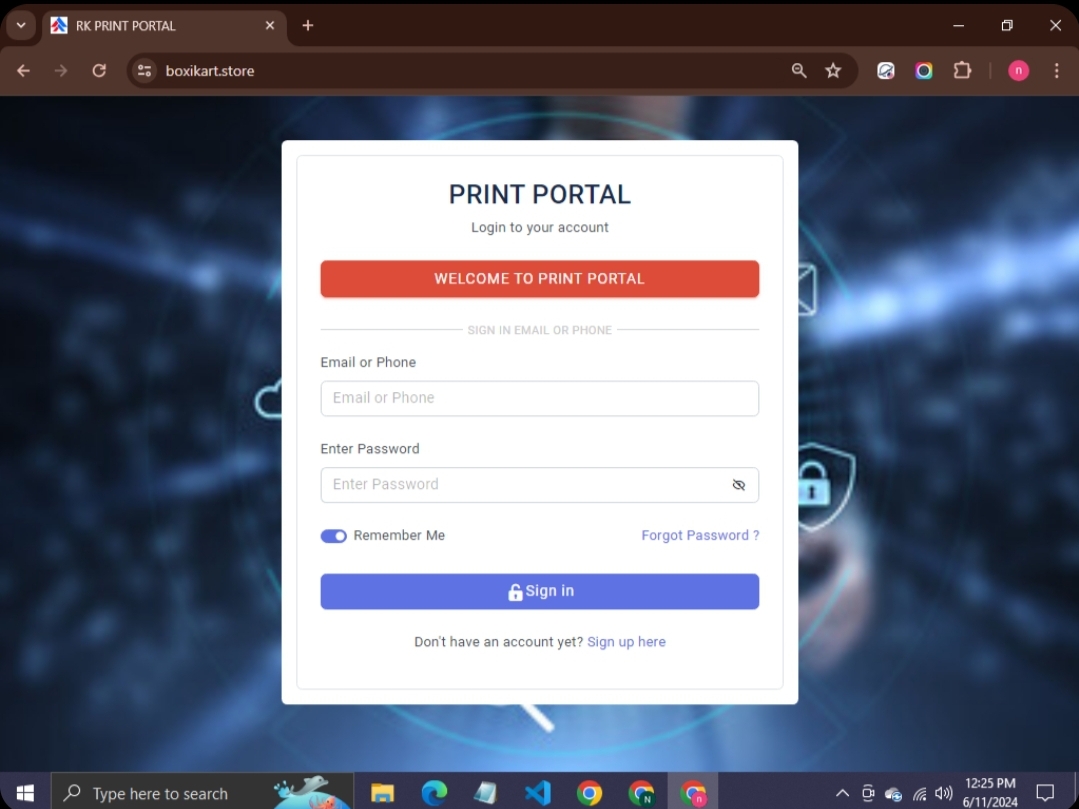Viewport: 1079px width, 809px height.
Task: Open the Wi-Fi network tray icon
Action: pos(919,794)
